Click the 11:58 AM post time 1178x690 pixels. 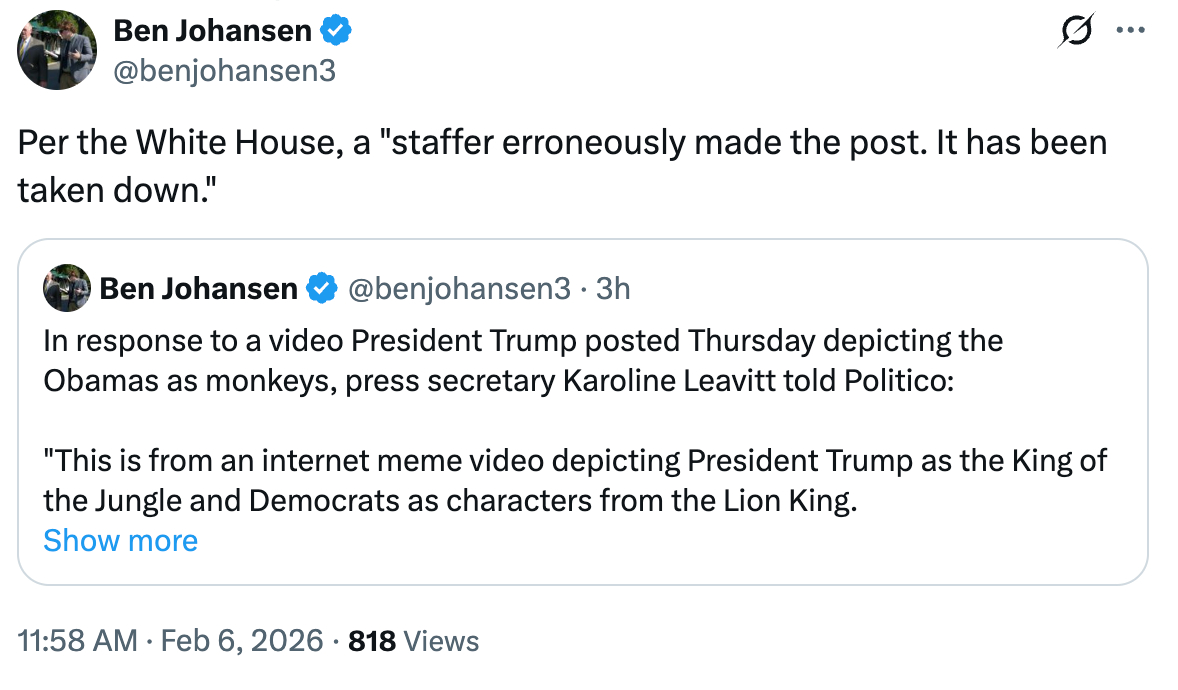(x=77, y=641)
